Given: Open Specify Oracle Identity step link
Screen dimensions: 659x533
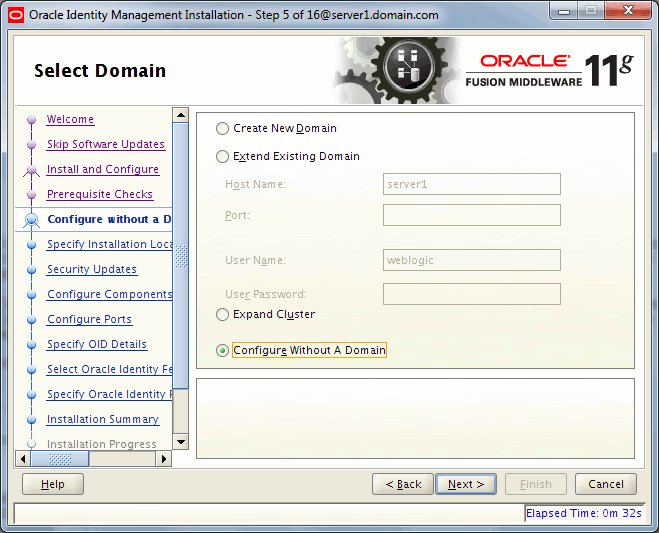Looking at the screenshot, I should click(x=109, y=394).
